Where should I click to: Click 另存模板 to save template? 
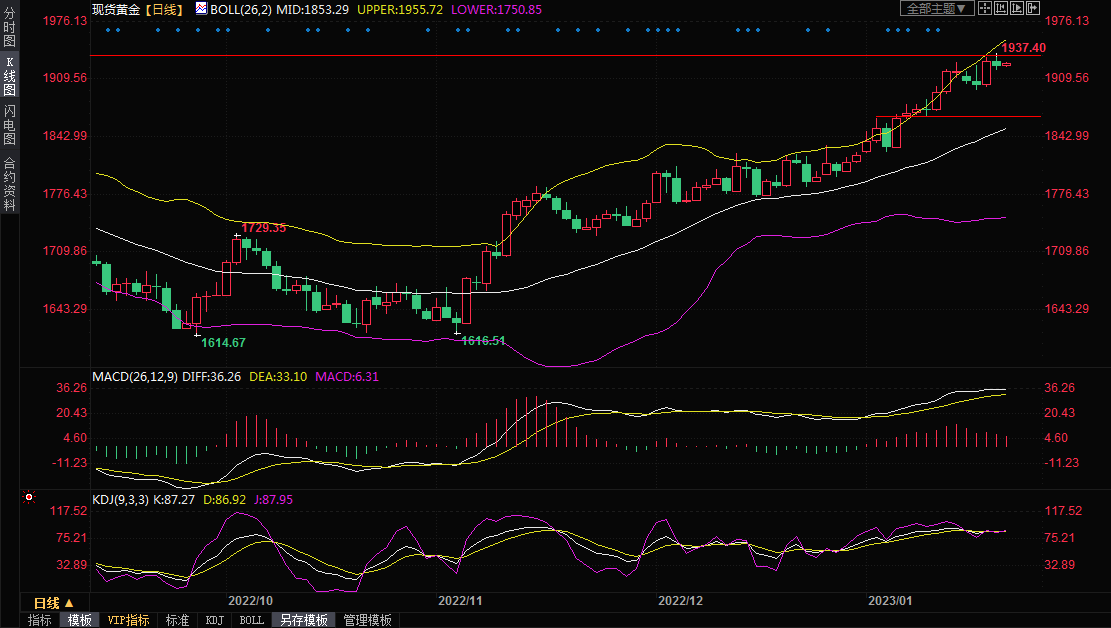[x=304, y=620]
